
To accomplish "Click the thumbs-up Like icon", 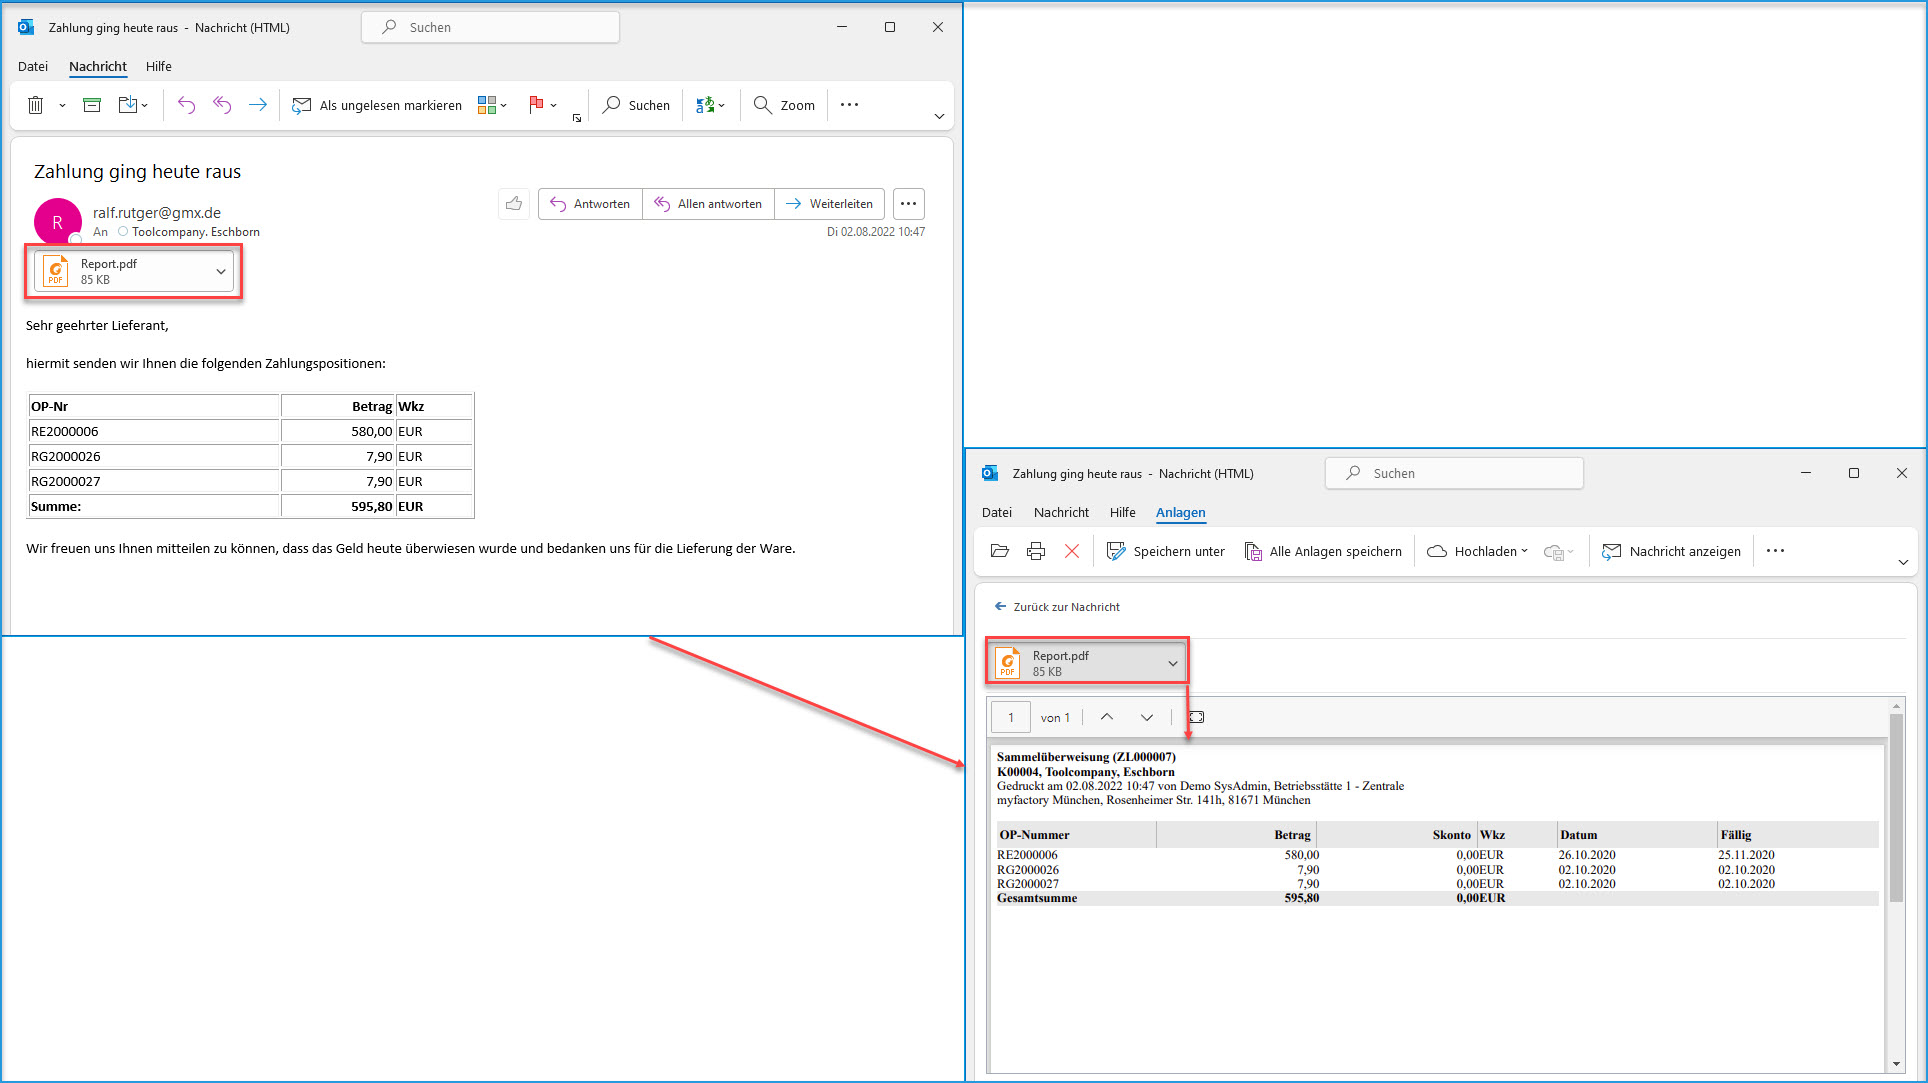I will [514, 204].
